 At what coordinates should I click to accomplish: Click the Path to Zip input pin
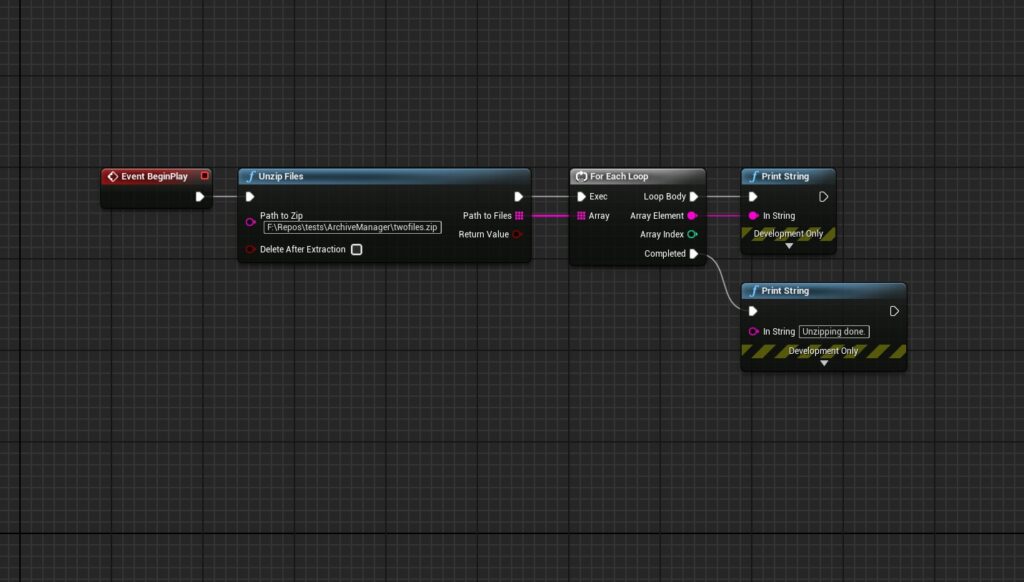point(250,222)
